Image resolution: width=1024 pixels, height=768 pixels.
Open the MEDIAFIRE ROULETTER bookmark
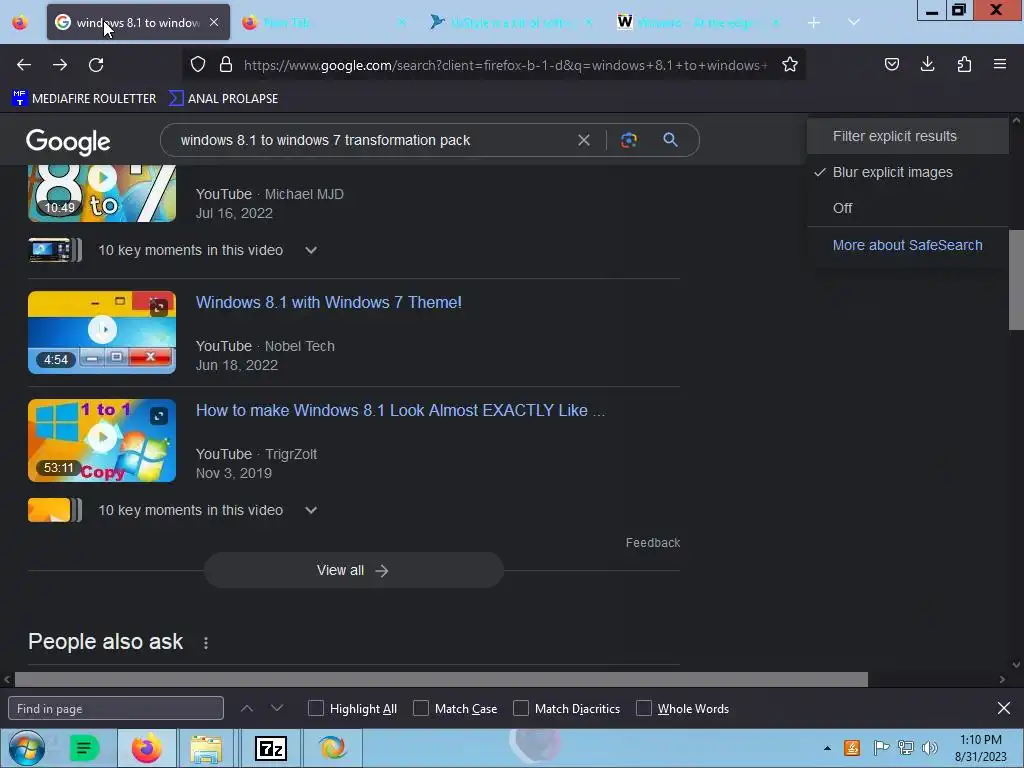(x=84, y=99)
